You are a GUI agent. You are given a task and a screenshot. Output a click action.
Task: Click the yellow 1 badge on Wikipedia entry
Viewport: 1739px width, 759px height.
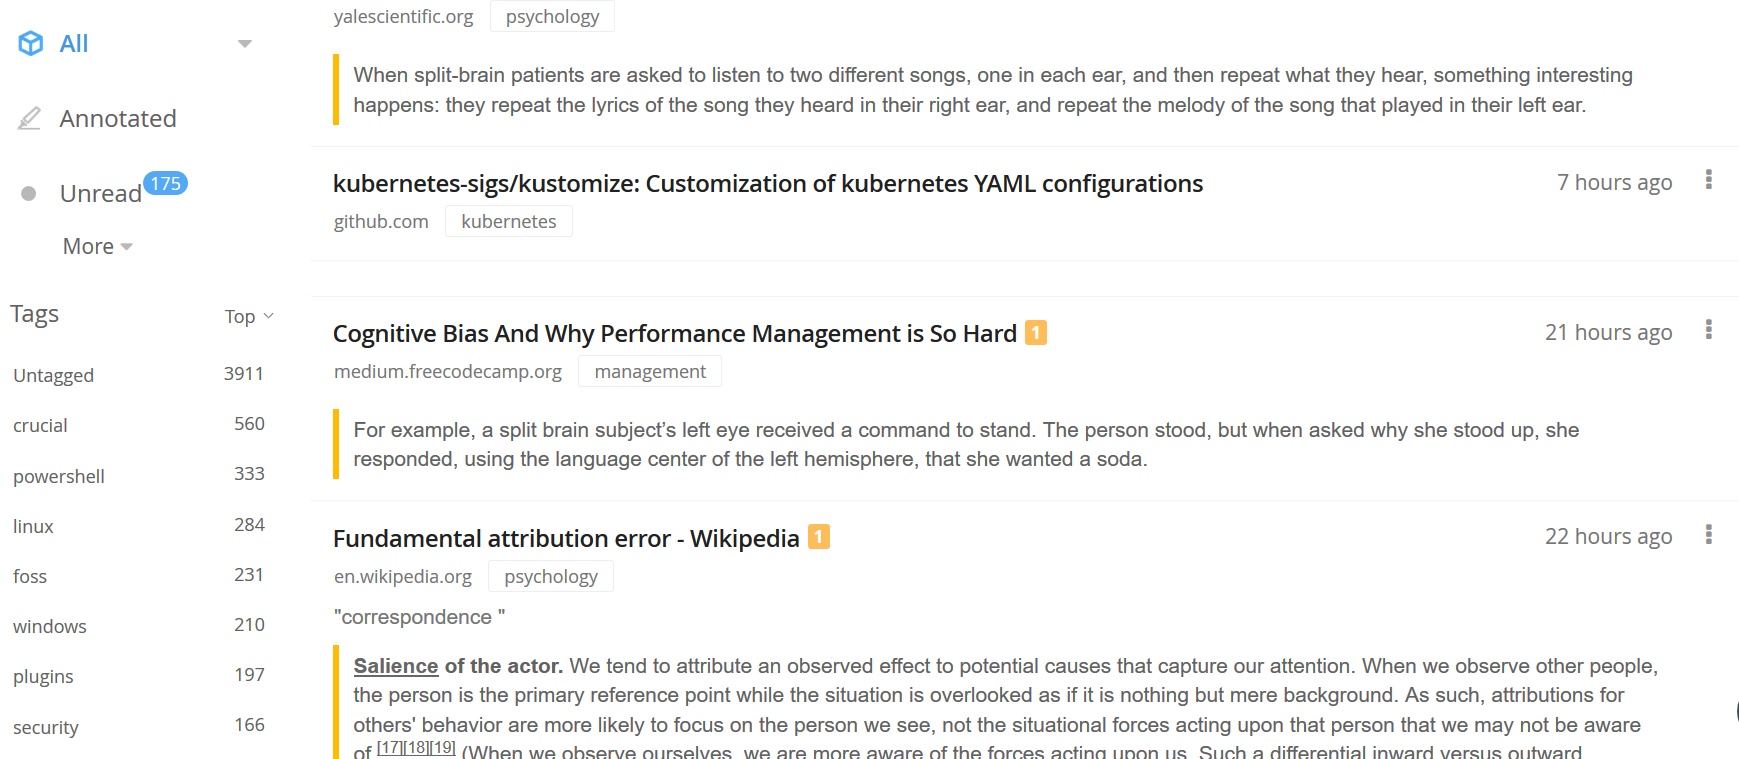pos(819,537)
